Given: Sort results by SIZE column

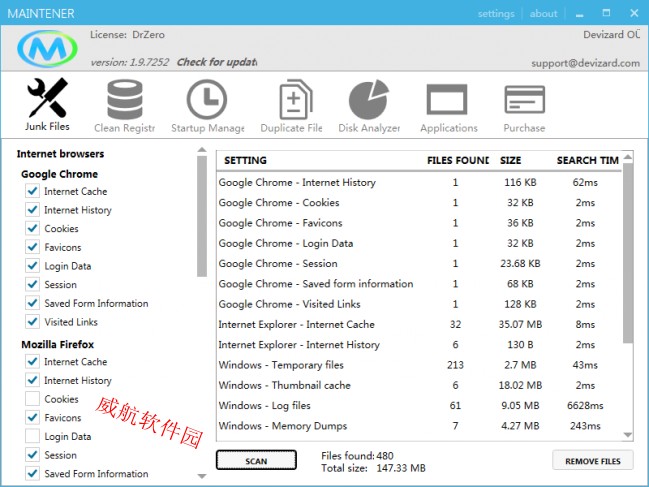Looking at the screenshot, I should click(x=511, y=160).
